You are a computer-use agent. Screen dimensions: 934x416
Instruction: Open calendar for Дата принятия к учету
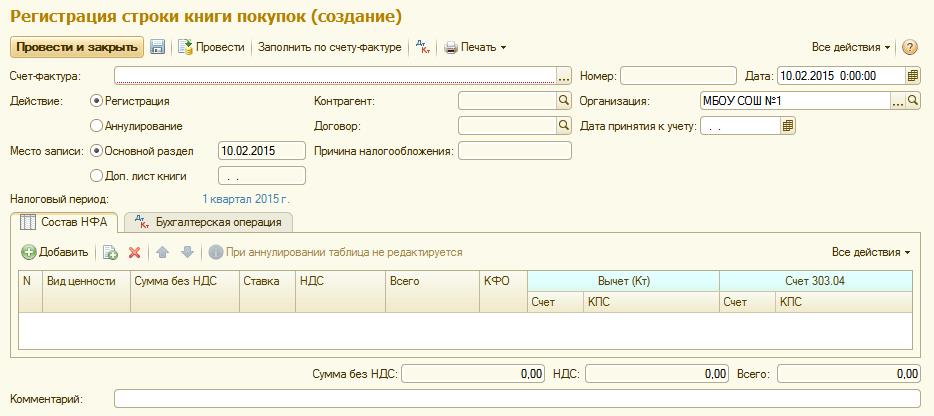coord(788,126)
